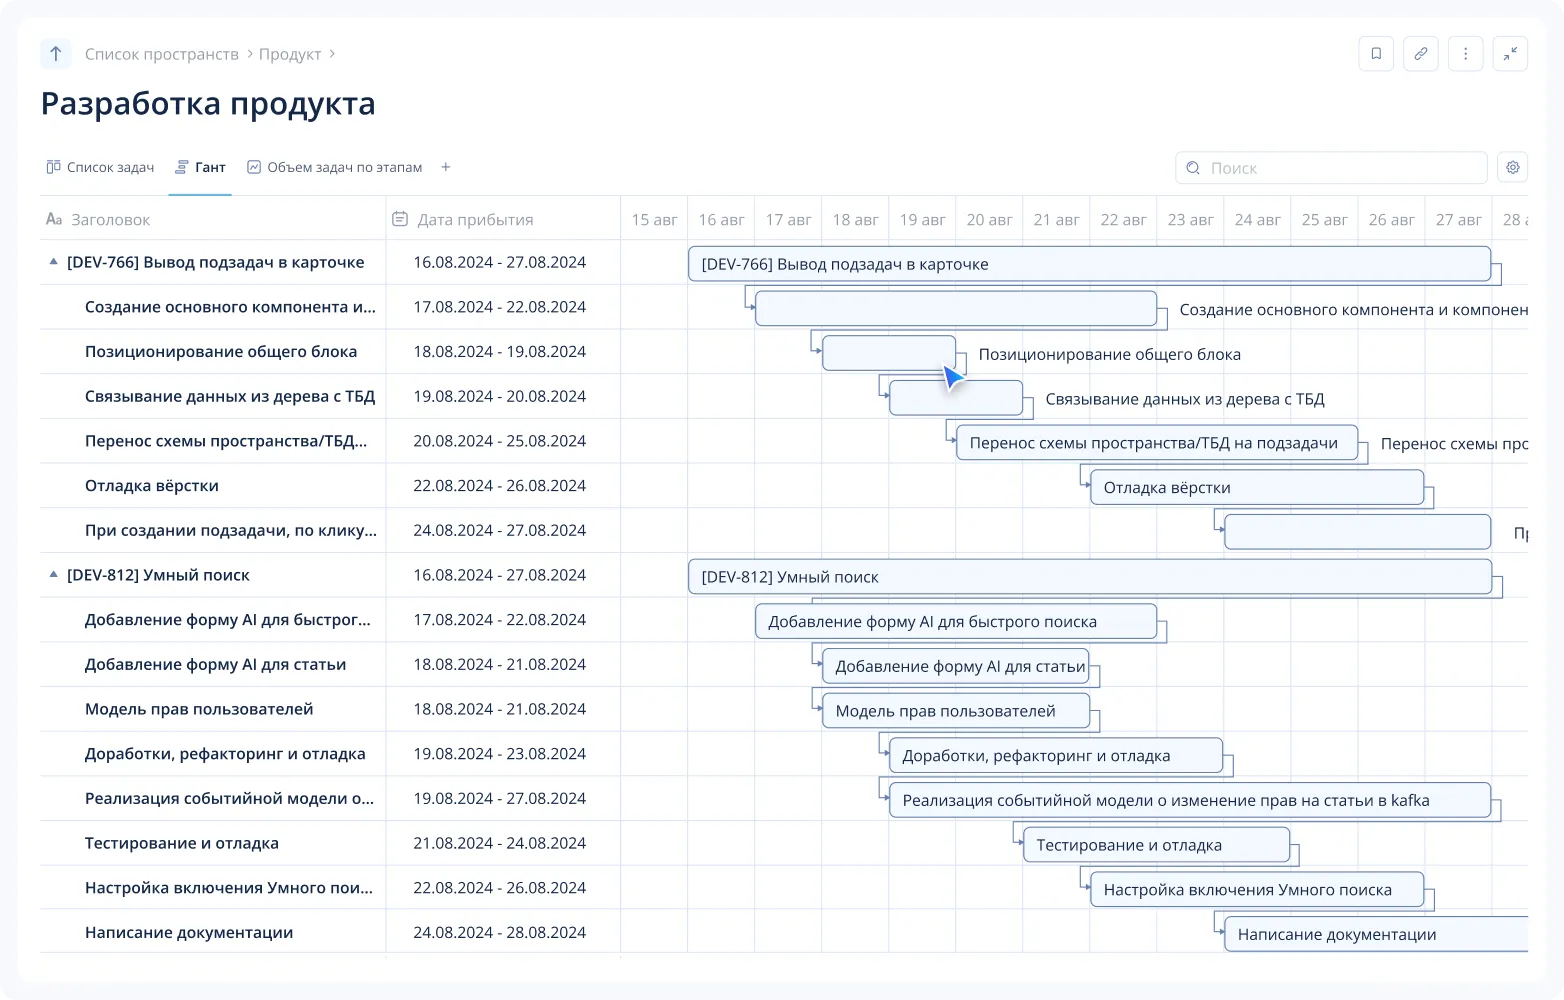Click Написание документации Gantt bar

(x=1376, y=934)
